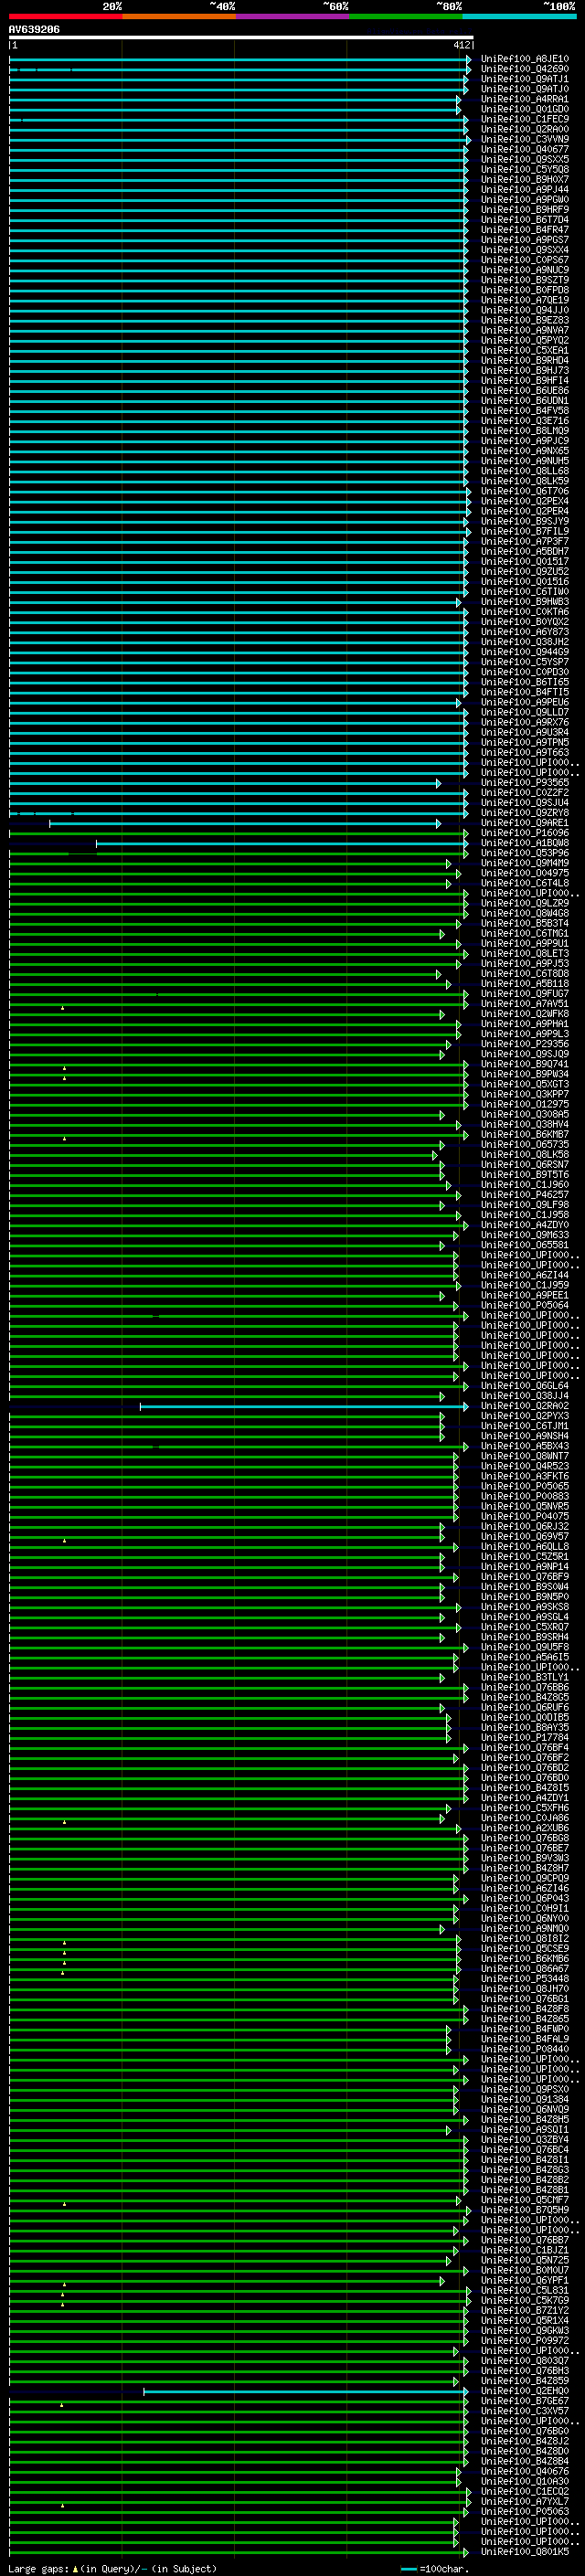The image size is (585, 2576).
Task: Select the UniRef100_Q6P043 label
Action: pos(525,1899)
